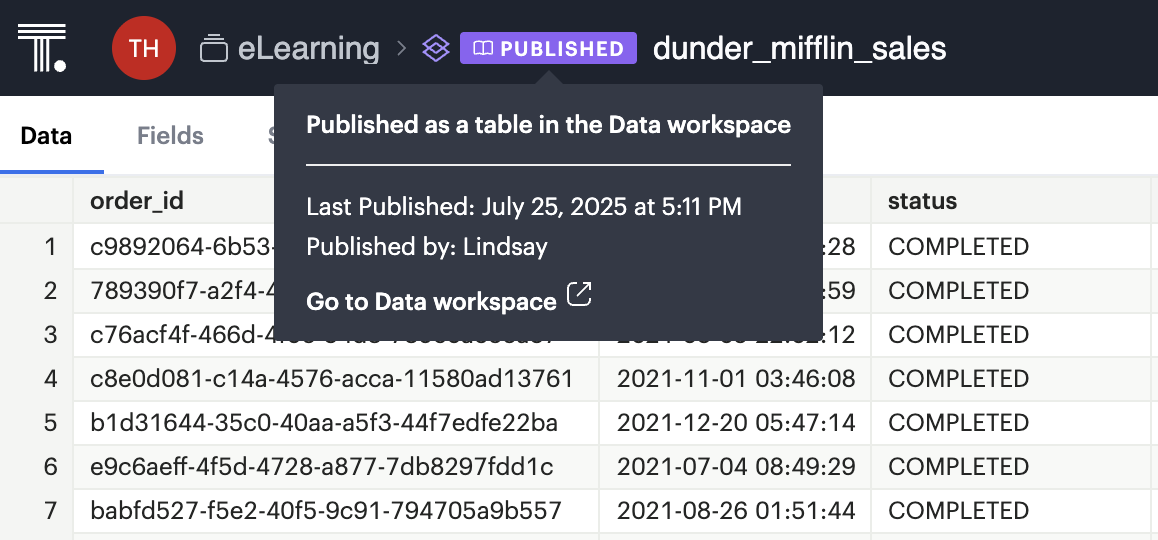Screen dimensions: 1158x540
Task: Click the book icon in the Published badge
Action: pos(483,48)
